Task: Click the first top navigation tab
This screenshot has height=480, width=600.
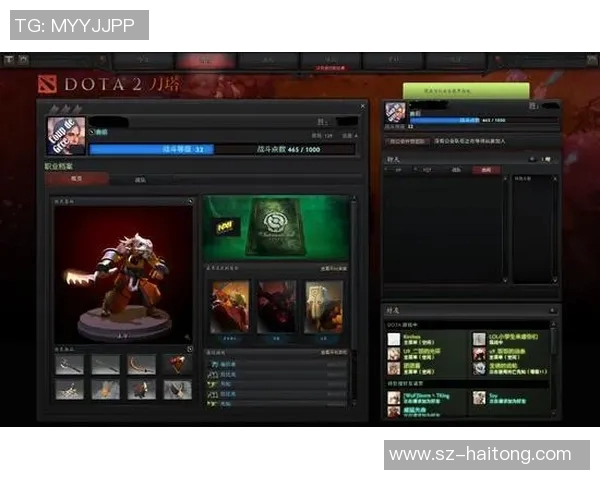Action: pos(143,60)
